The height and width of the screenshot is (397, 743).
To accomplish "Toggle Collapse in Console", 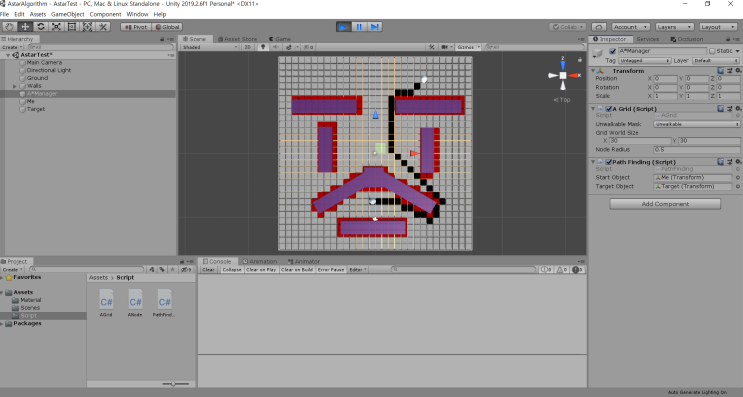I will [x=232, y=270].
